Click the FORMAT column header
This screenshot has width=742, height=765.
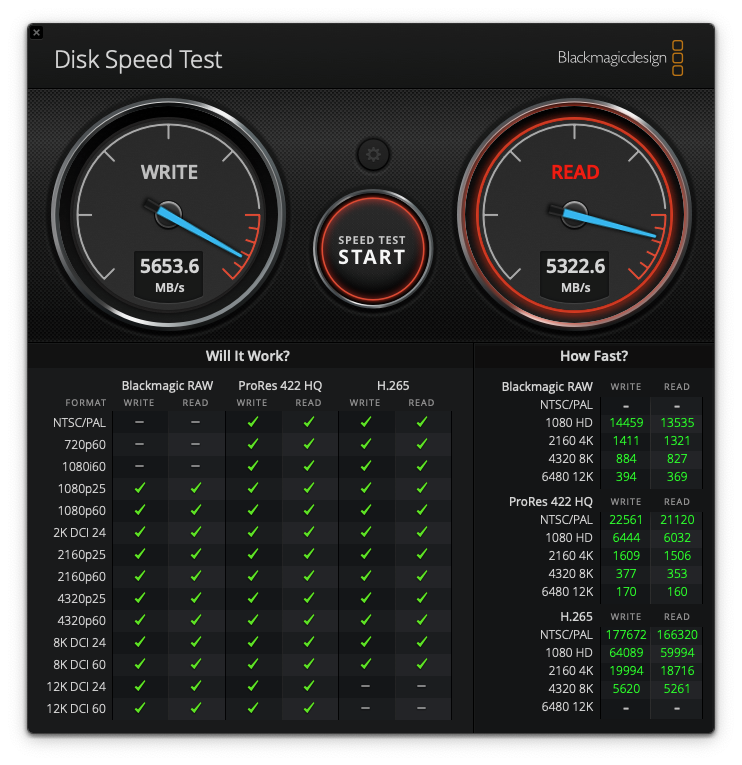85,403
